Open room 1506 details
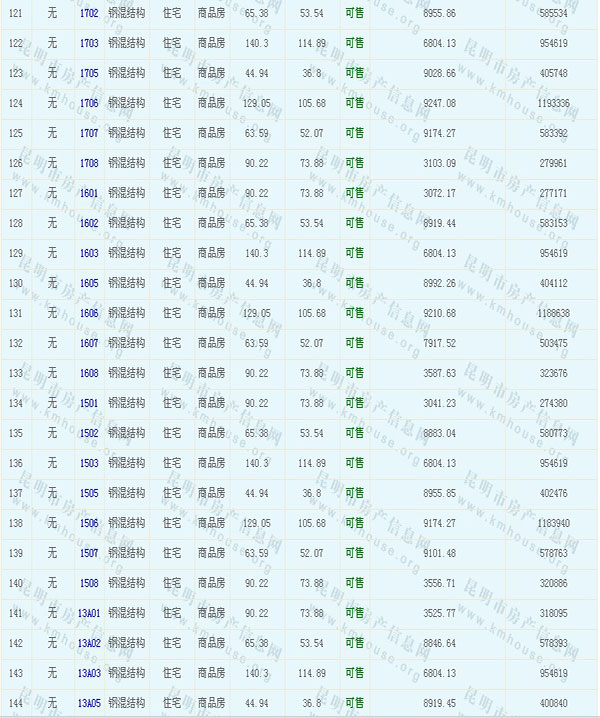 coord(89,524)
